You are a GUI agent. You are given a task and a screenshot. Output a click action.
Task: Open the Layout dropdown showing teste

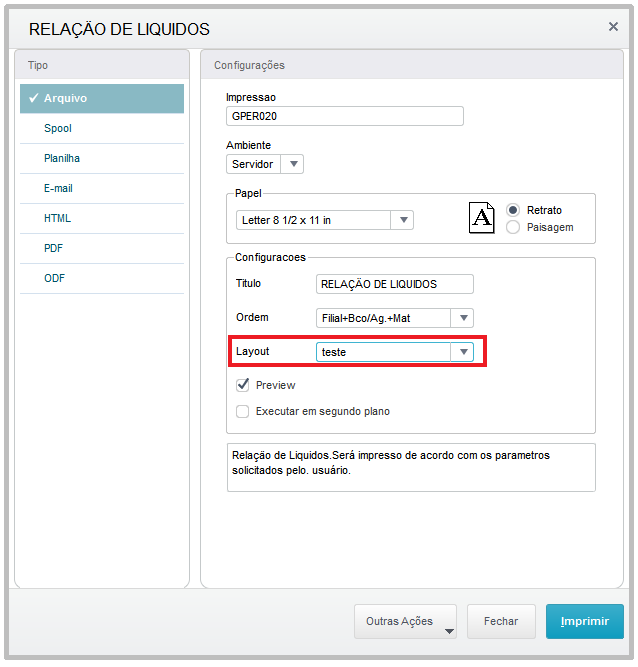point(395,352)
